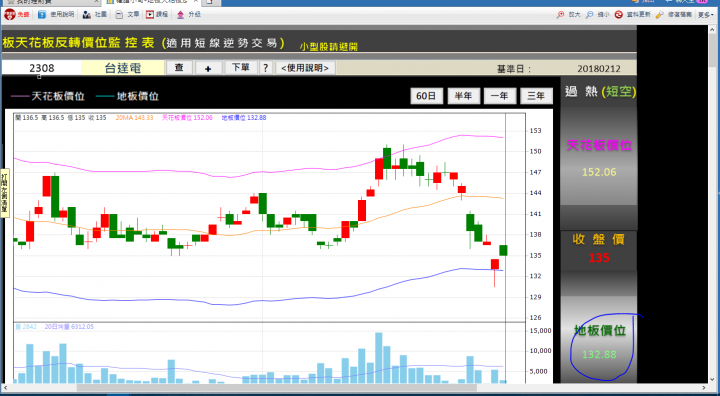Click the stock code field 2308
The image size is (720, 396).
(42, 68)
